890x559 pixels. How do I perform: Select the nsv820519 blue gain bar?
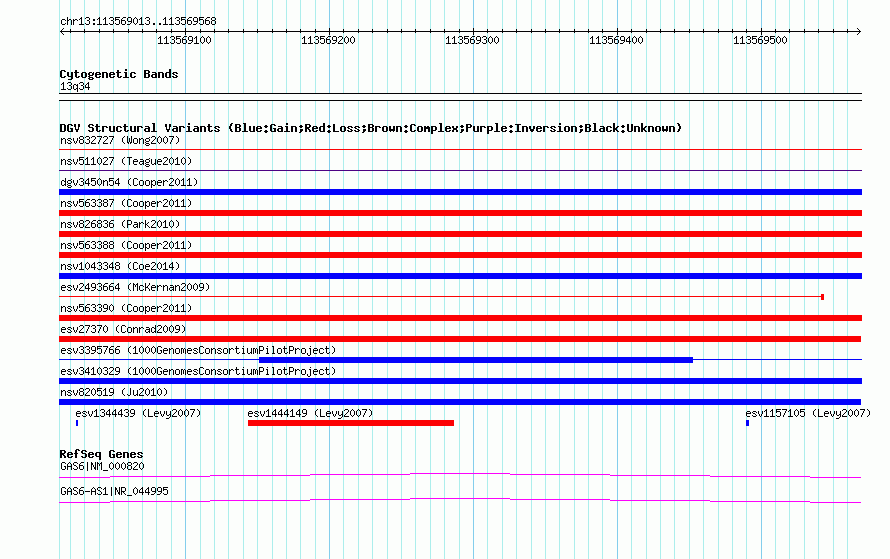460,402
